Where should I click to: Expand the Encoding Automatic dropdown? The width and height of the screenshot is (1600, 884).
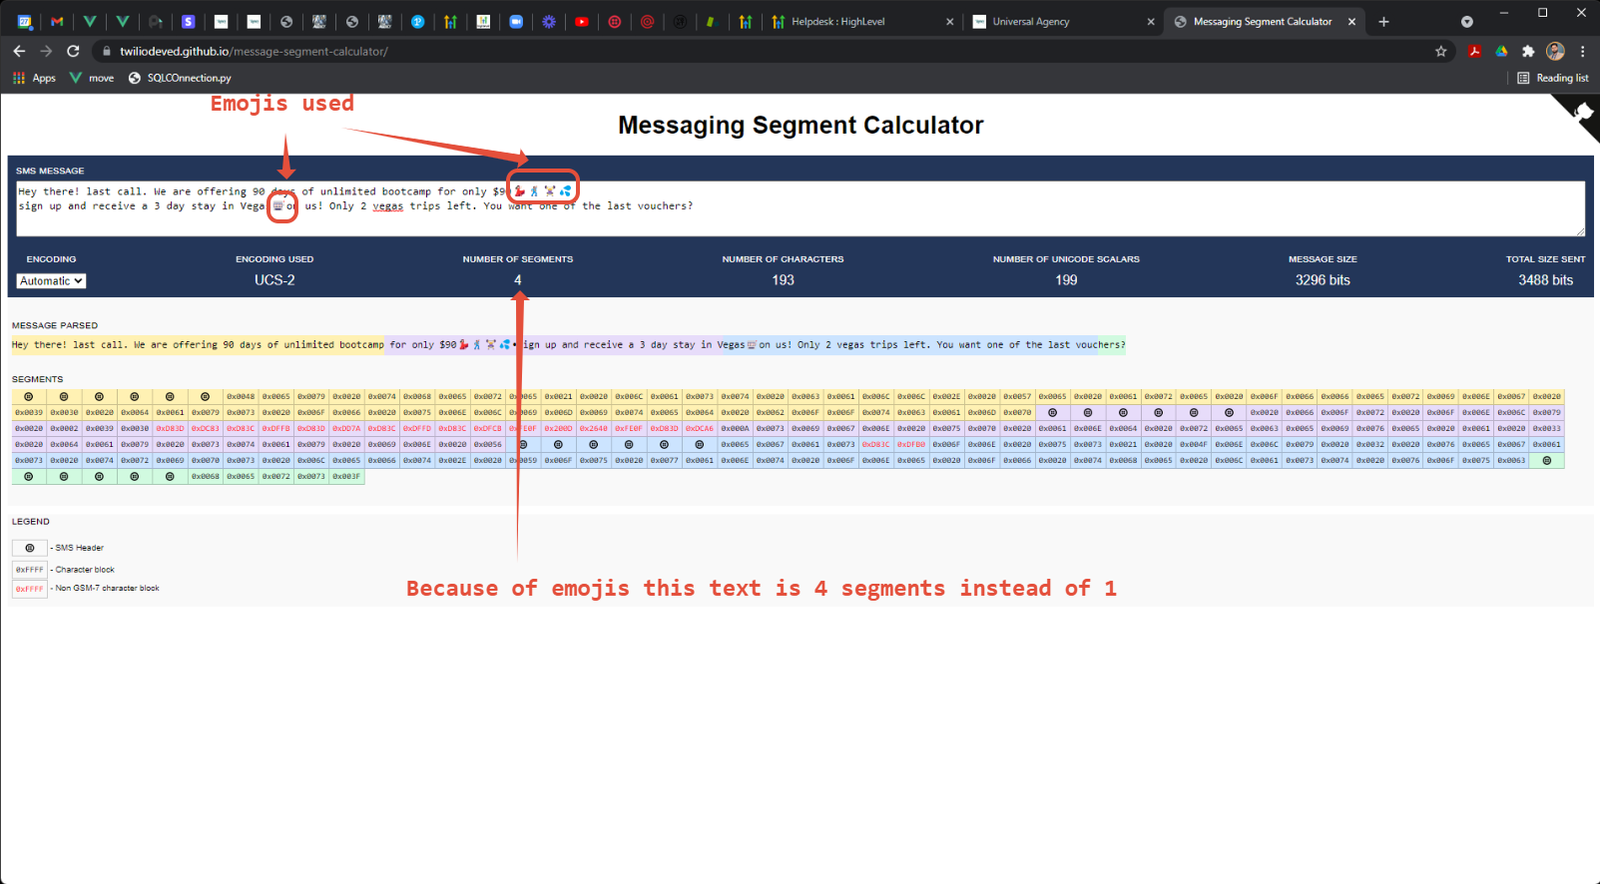pyautogui.click(x=51, y=281)
